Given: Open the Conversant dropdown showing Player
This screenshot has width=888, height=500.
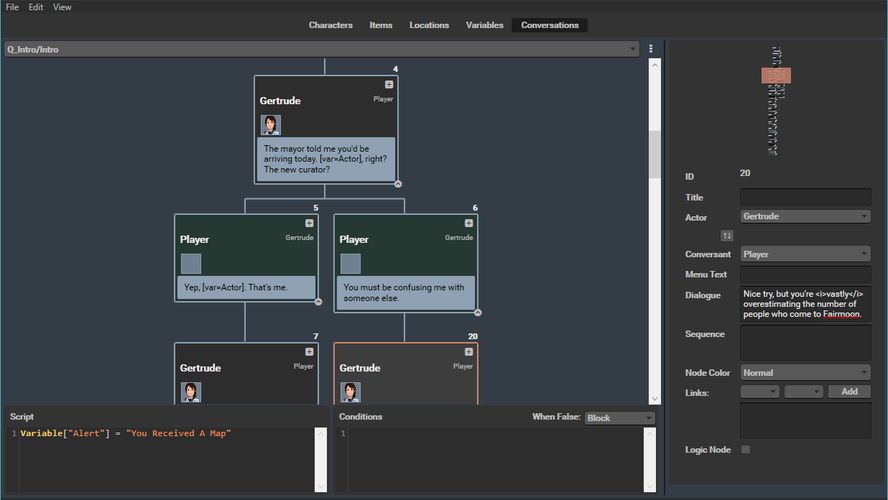Looking at the screenshot, I should point(805,254).
